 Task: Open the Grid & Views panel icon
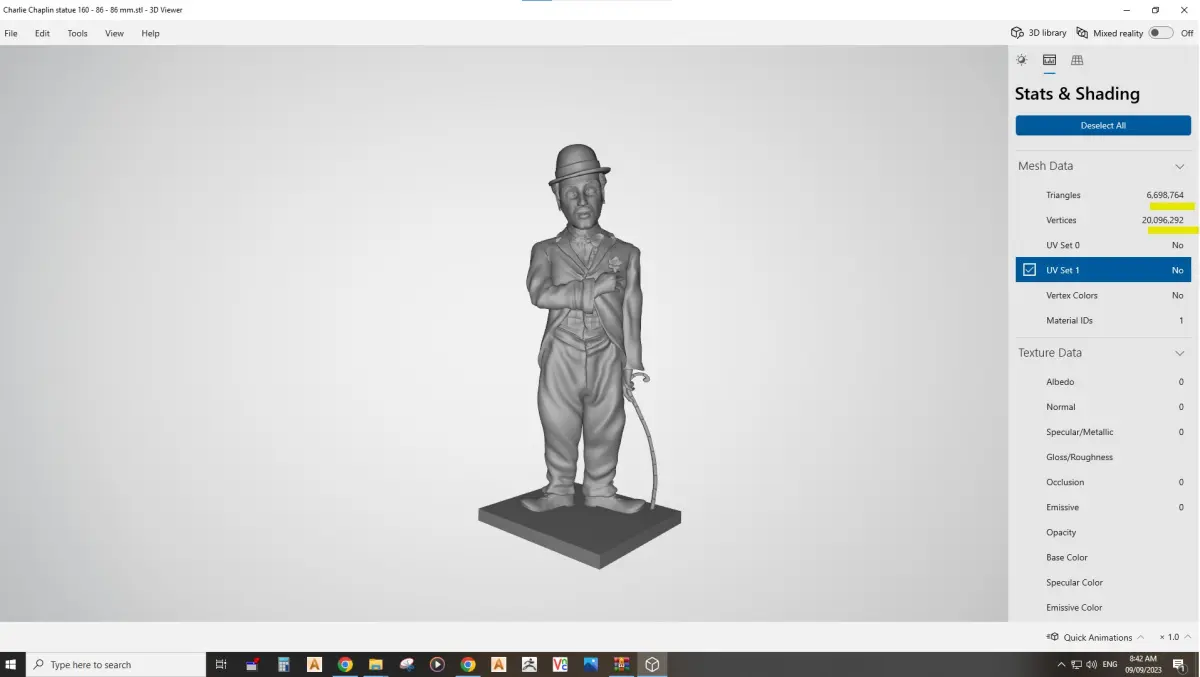(x=1077, y=60)
